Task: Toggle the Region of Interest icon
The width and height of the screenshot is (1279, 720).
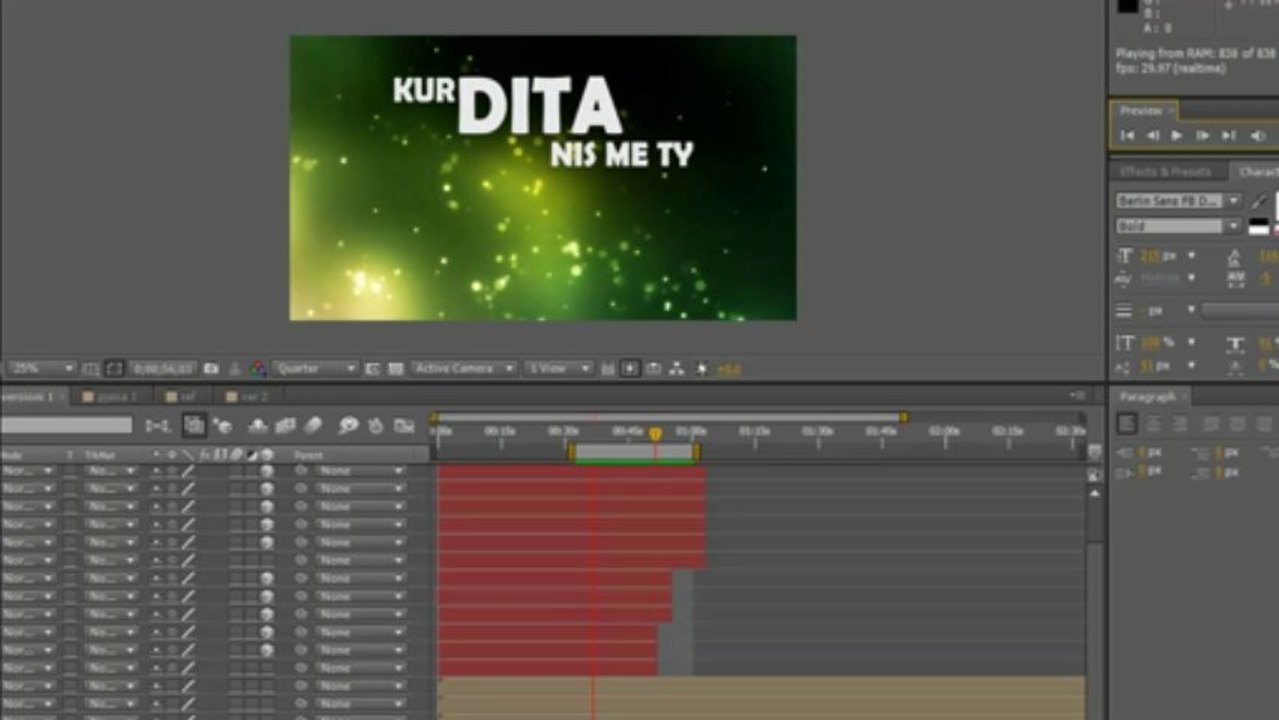Action: pos(371,369)
